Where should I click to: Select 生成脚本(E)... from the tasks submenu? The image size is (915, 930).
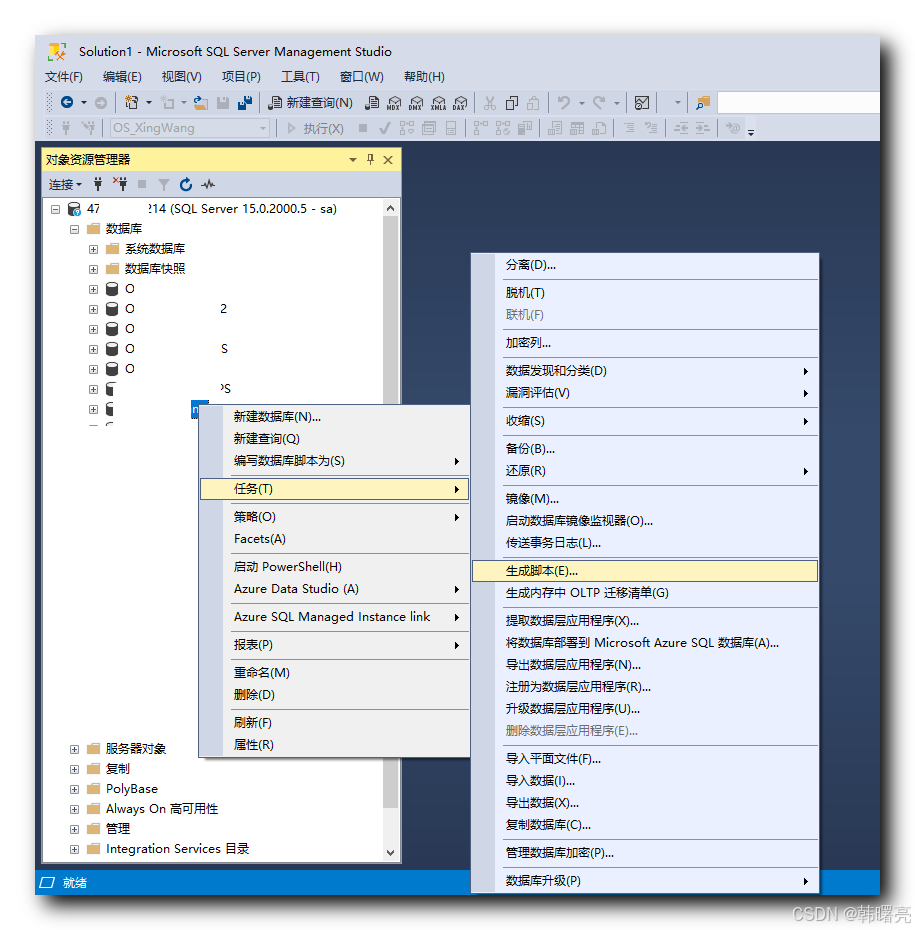pos(645,571)
